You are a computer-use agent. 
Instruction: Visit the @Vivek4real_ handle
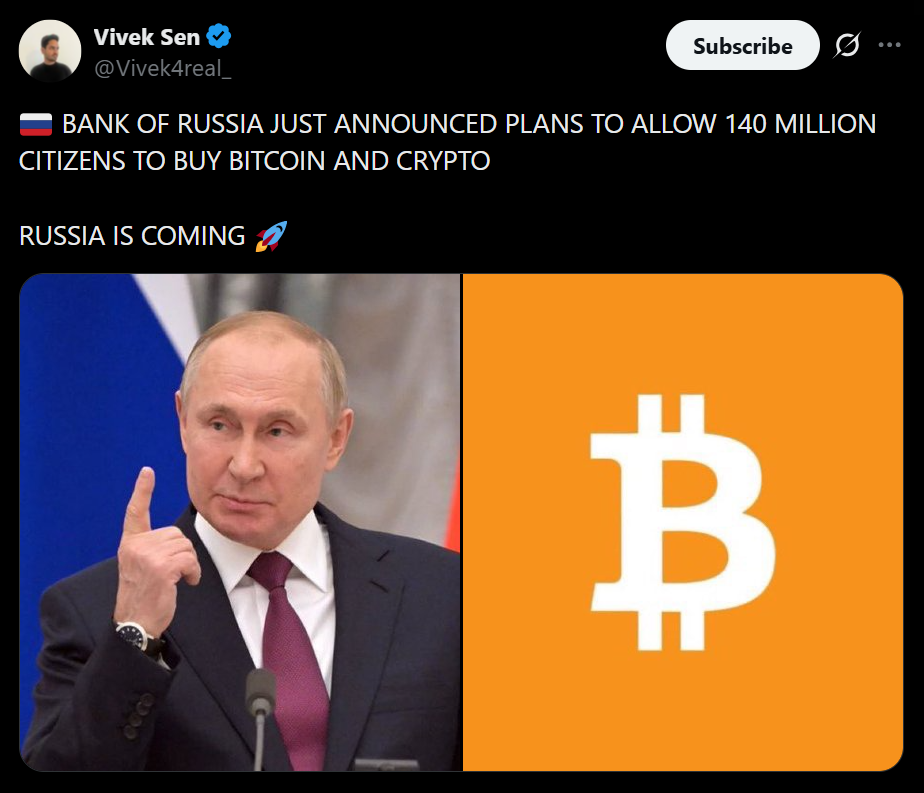(163, 69)
